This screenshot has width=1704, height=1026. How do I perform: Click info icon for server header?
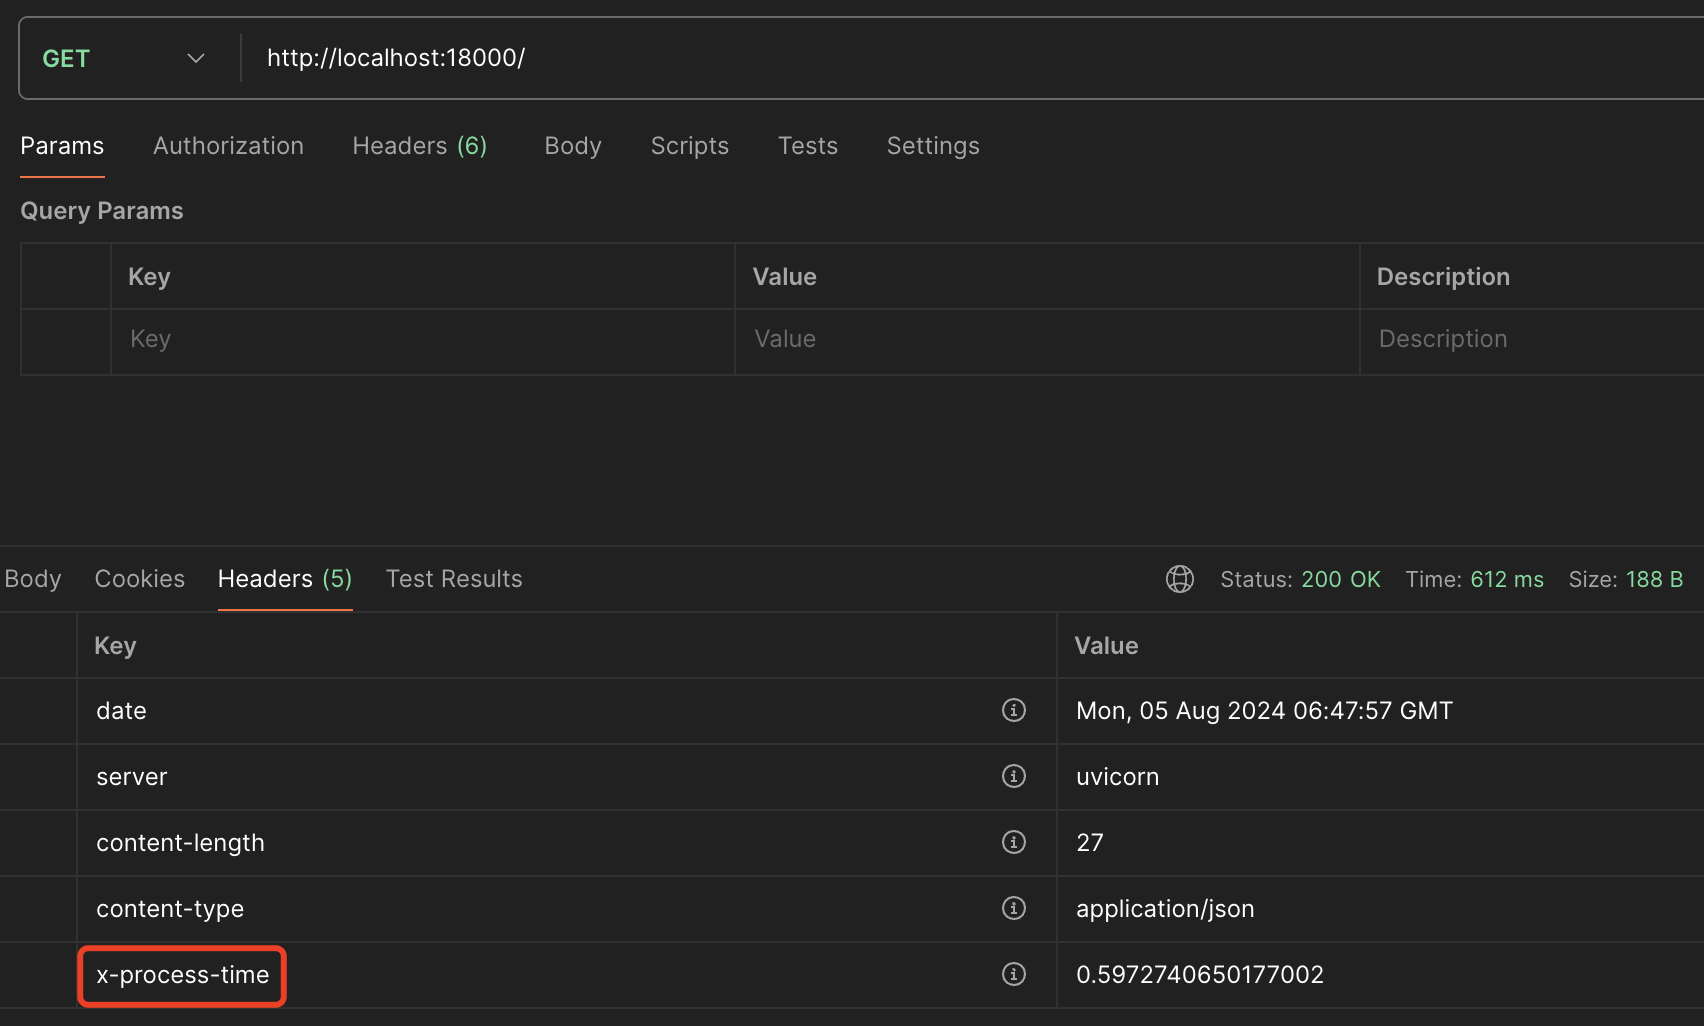1014,776
